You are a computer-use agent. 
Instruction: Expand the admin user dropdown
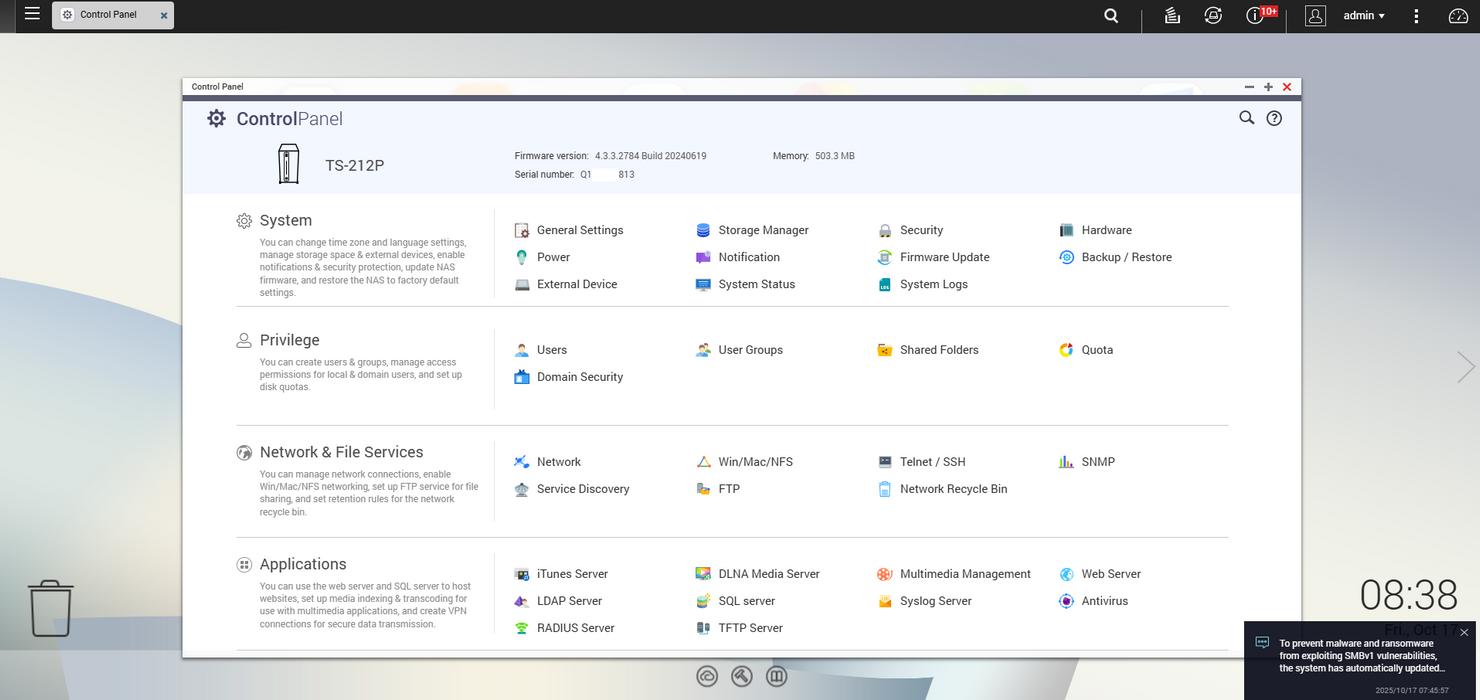tap(1364, 16)
